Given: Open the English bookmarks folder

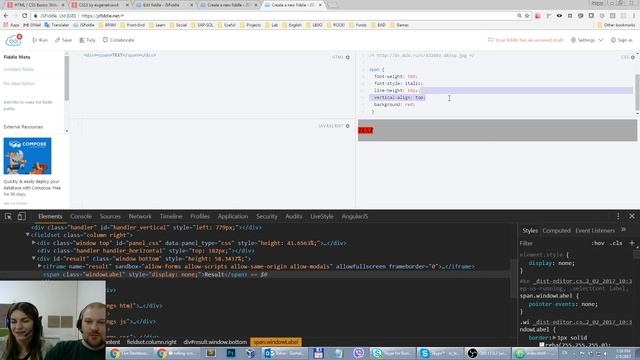Looking at the screenshot, I should (291, 25).
